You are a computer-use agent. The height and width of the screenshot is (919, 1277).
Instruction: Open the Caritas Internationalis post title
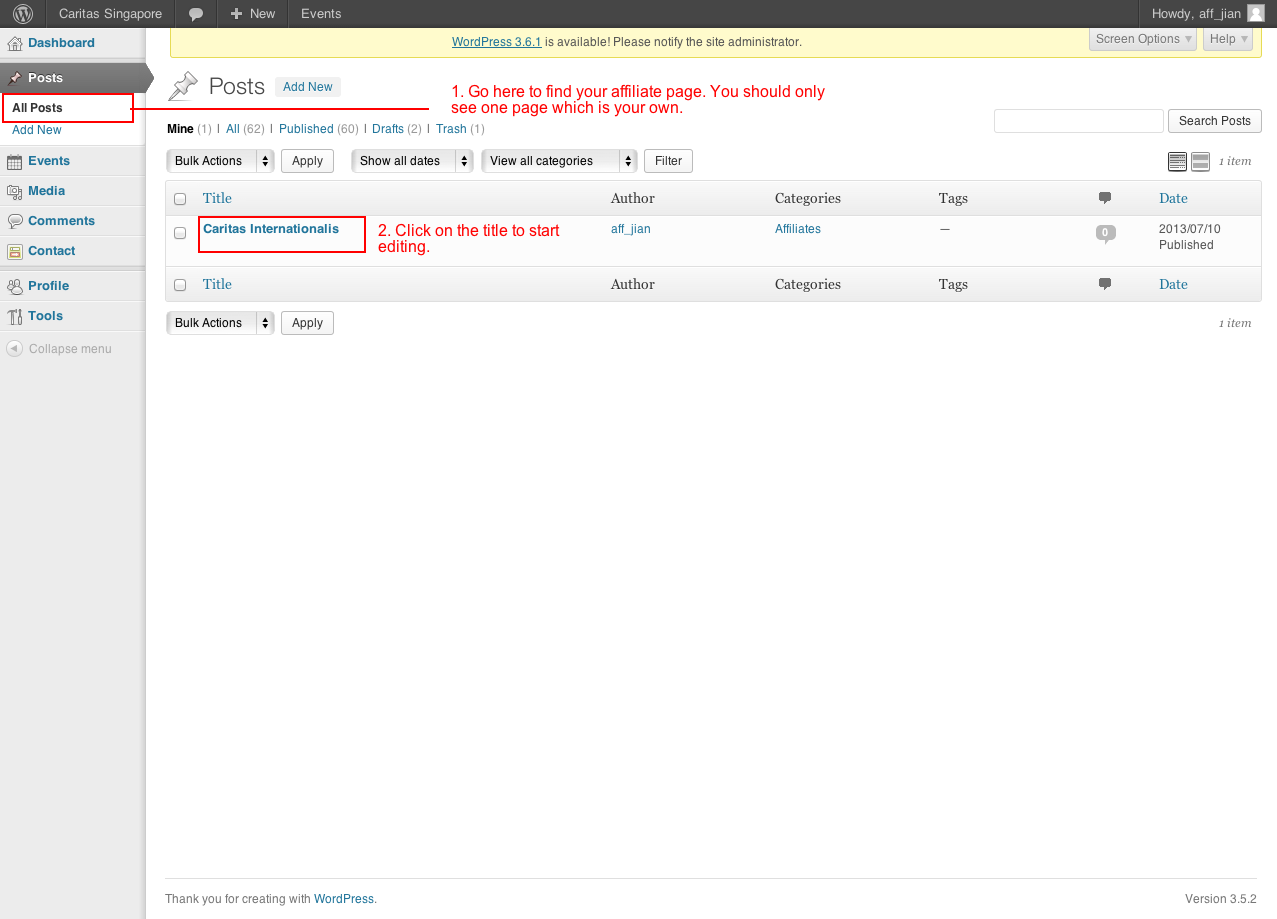pyautogui.click(x=271, y=229)
